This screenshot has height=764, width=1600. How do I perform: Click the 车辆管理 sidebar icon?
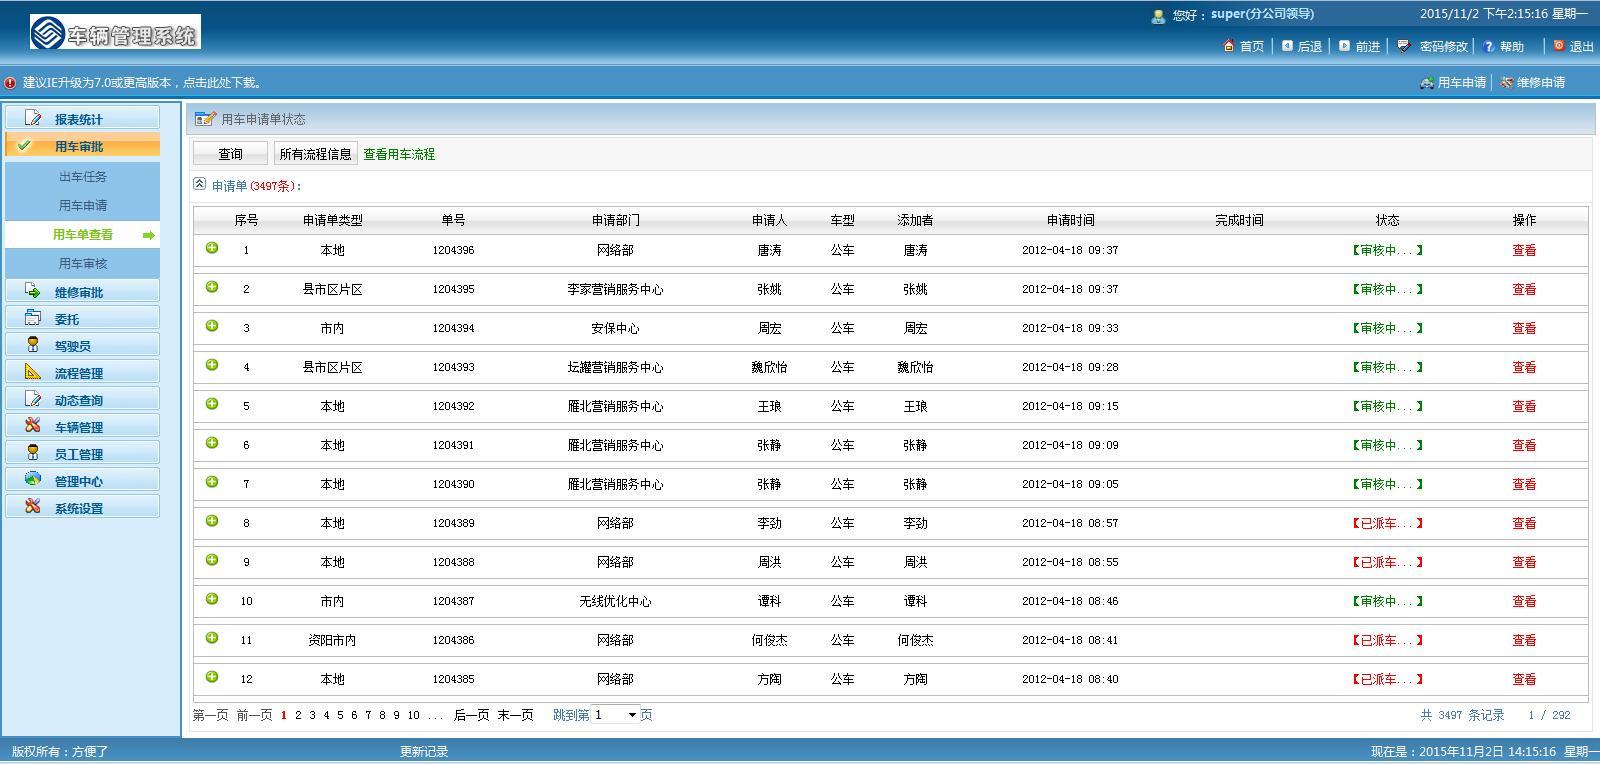(x=33, y=426)
